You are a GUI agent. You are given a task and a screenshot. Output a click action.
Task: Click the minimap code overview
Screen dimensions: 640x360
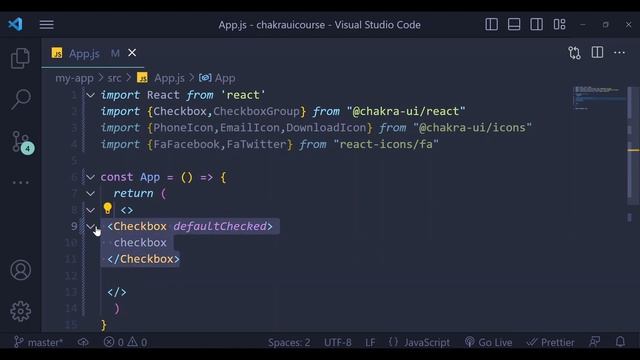point(598,98)
